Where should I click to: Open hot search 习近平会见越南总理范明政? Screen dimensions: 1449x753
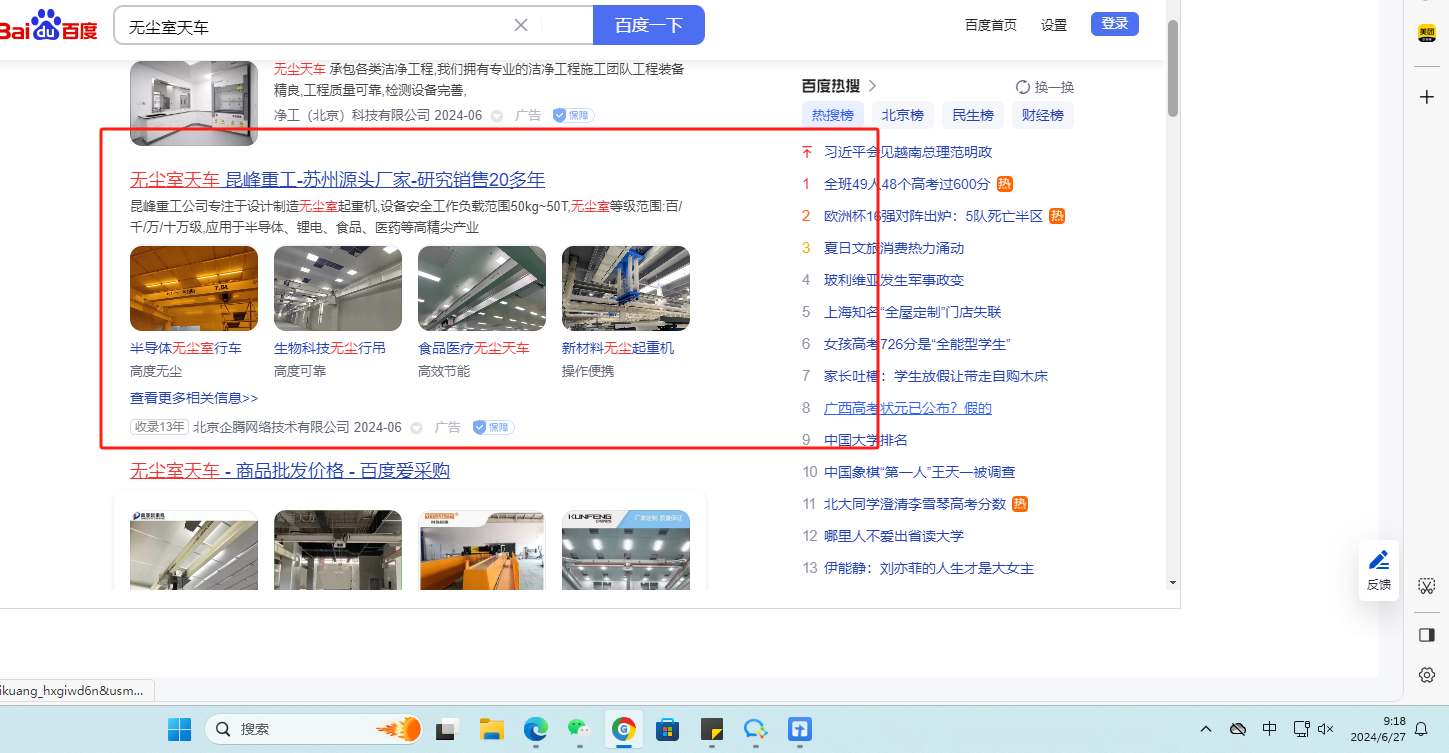pyautogui.click(x=908, y=152)
